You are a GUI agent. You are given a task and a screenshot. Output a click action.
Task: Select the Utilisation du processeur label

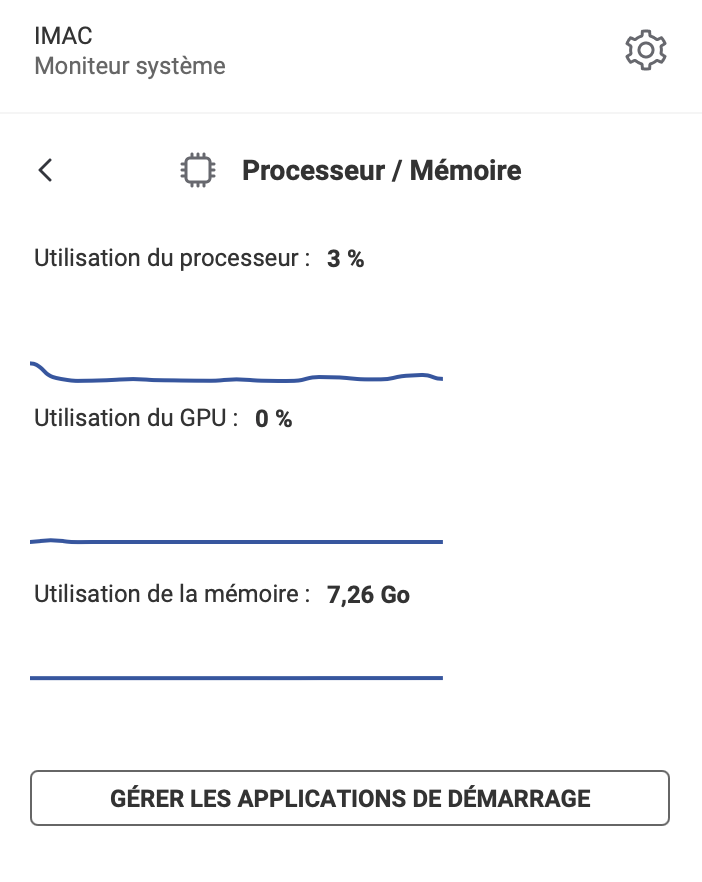point(172,258)
